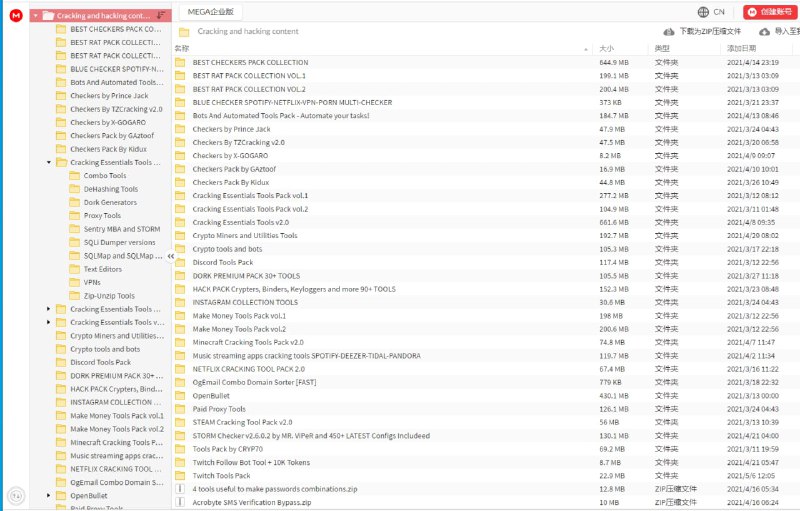Click the download as ZIP cloud icon
Screen dimensions: 800x511
668,32
